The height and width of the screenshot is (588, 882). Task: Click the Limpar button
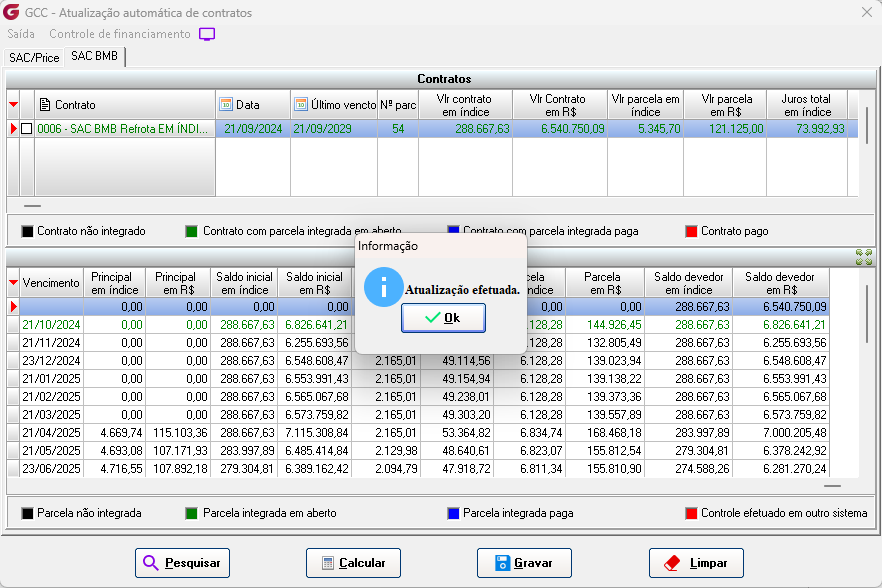(696, 563)
